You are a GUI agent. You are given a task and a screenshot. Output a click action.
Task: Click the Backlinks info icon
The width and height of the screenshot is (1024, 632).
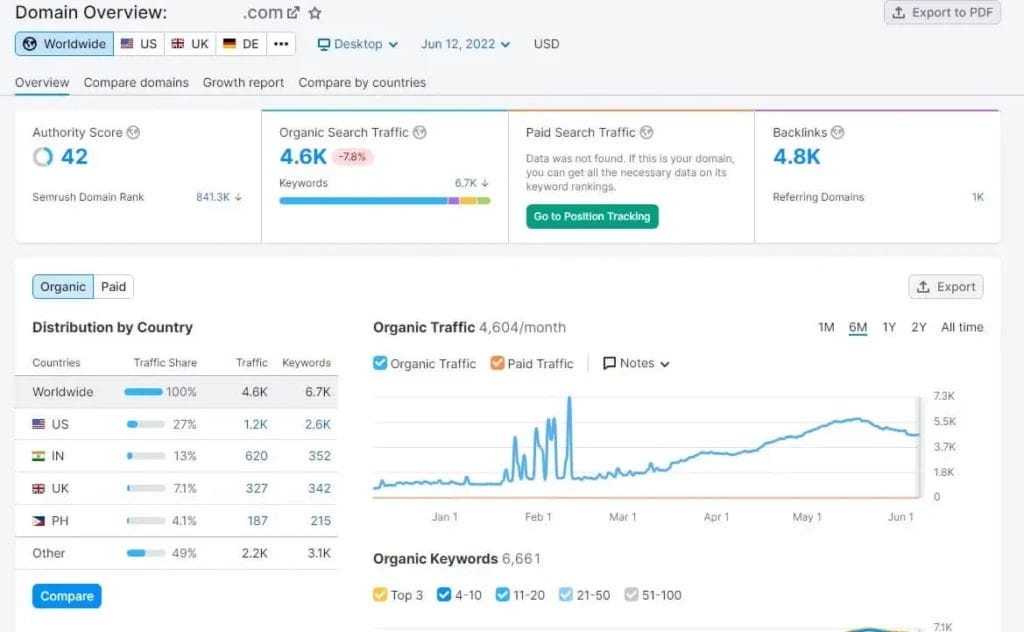point(838,132)
